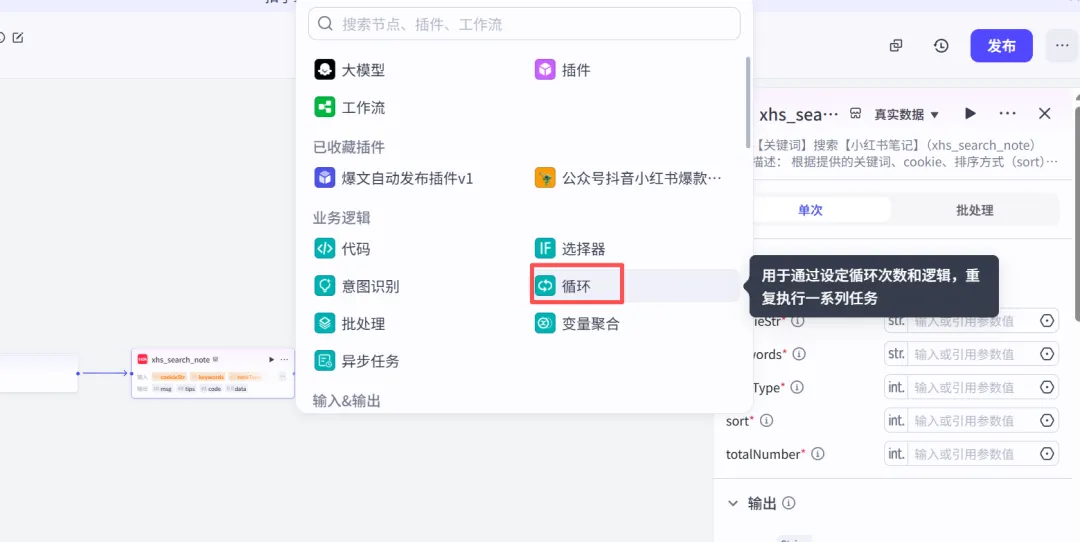Click the 发布 publish button
Viewport: 1080px width, 542px height.
coord(1001,46)
